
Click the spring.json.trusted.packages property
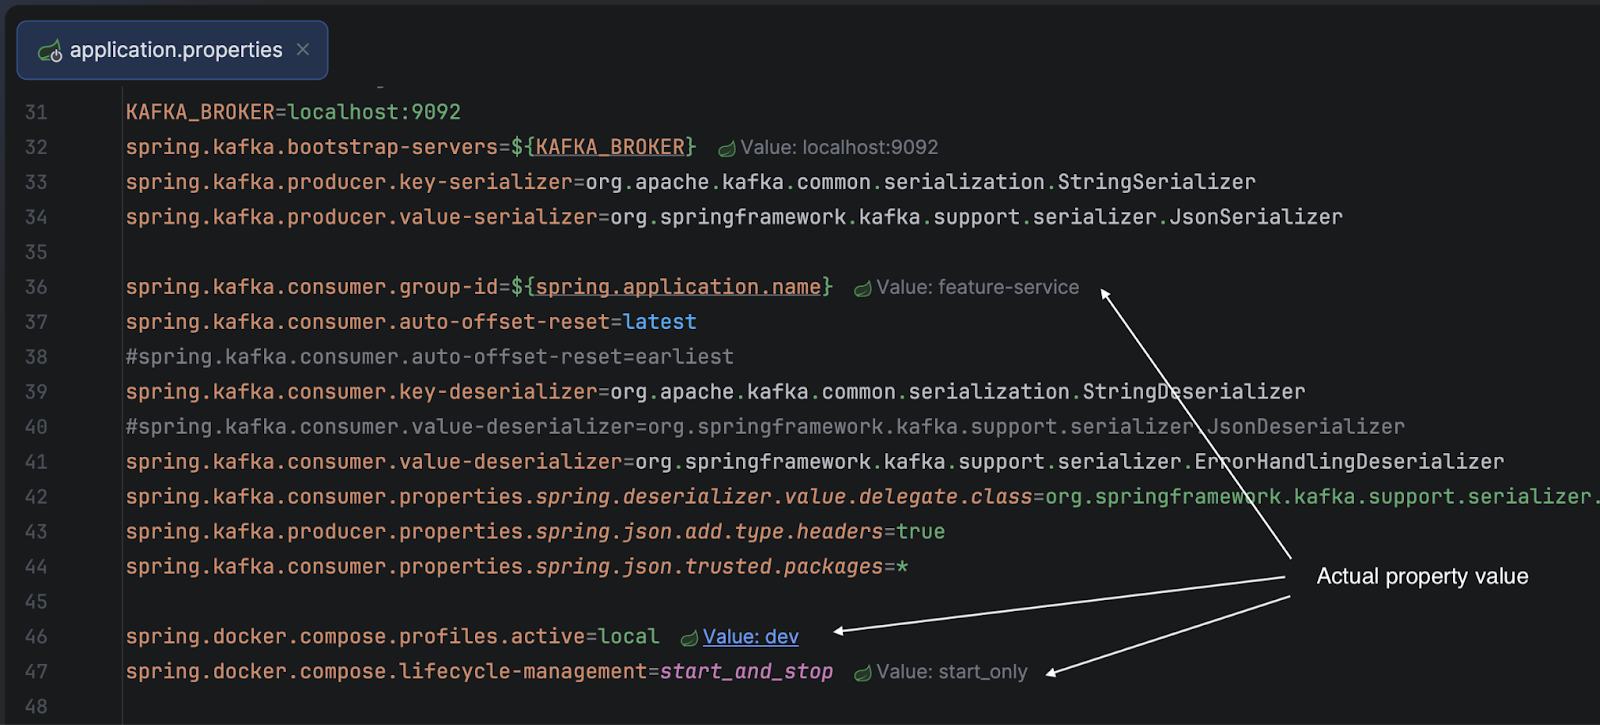pyautogui.click(x=709, y=567)
